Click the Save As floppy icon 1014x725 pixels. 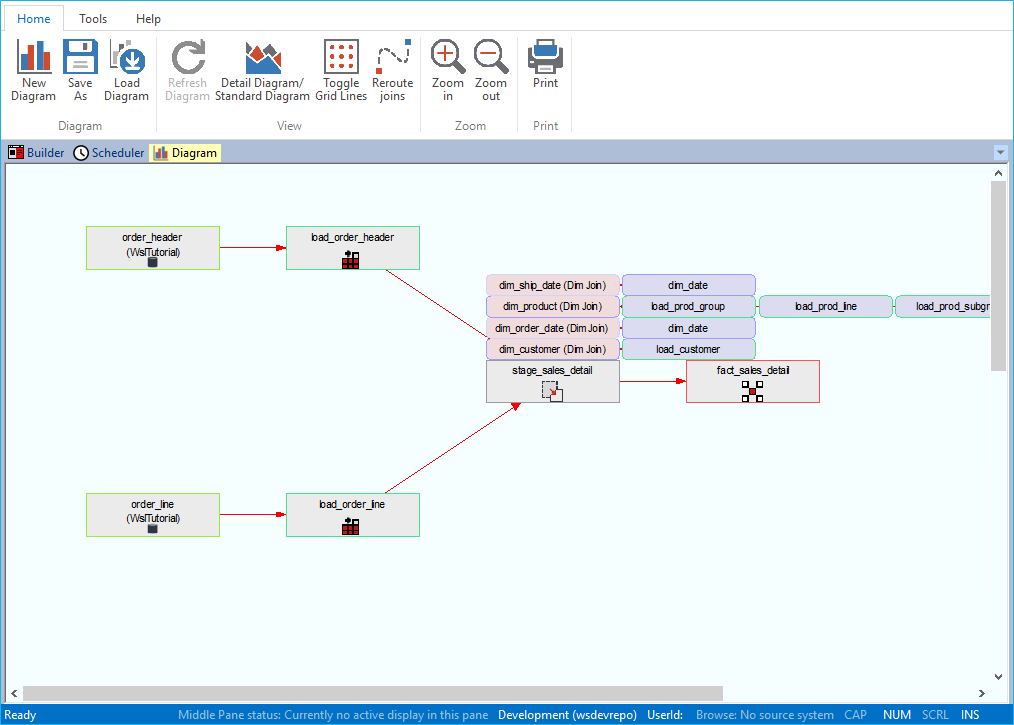[80, 56]
